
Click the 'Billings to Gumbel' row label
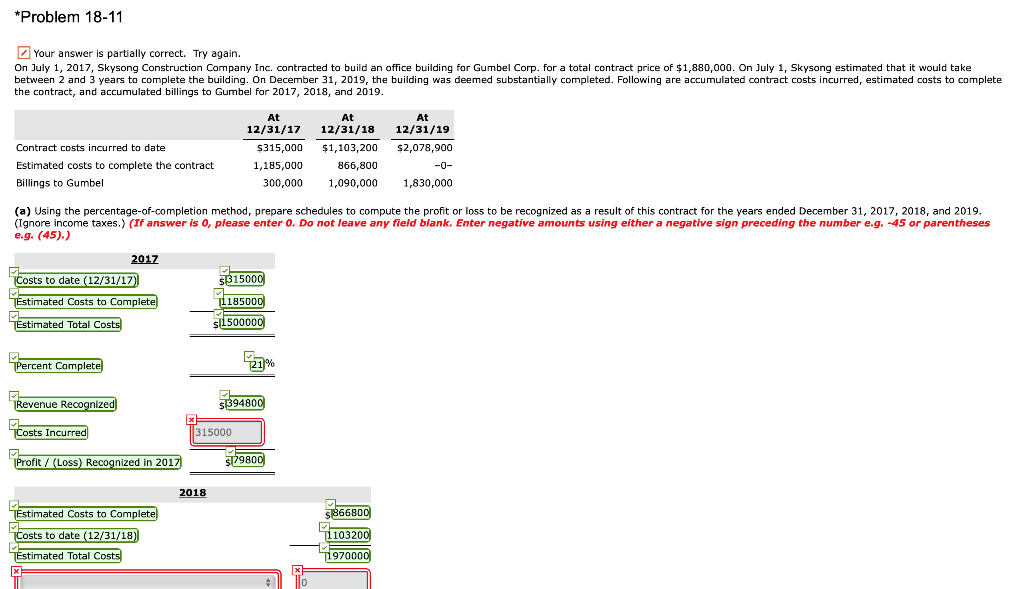(59, 183)
